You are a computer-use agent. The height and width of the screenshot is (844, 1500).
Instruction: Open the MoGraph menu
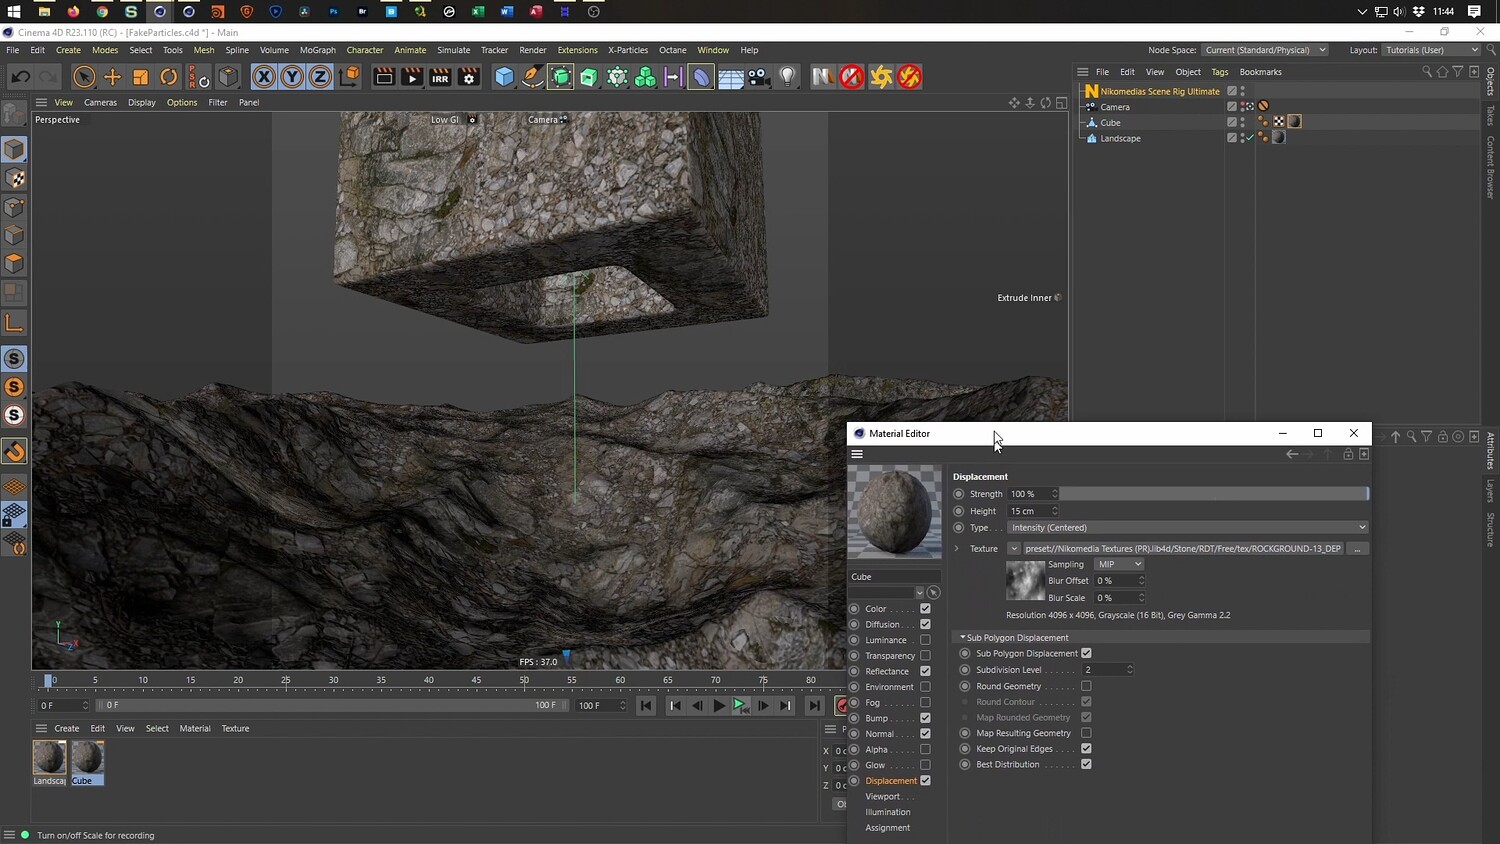317,50
